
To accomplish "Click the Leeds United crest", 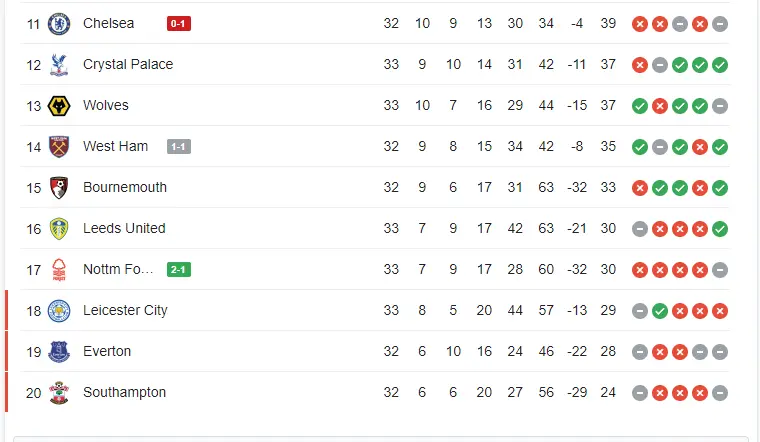I will pyautogui.click(x=60, y=228).
